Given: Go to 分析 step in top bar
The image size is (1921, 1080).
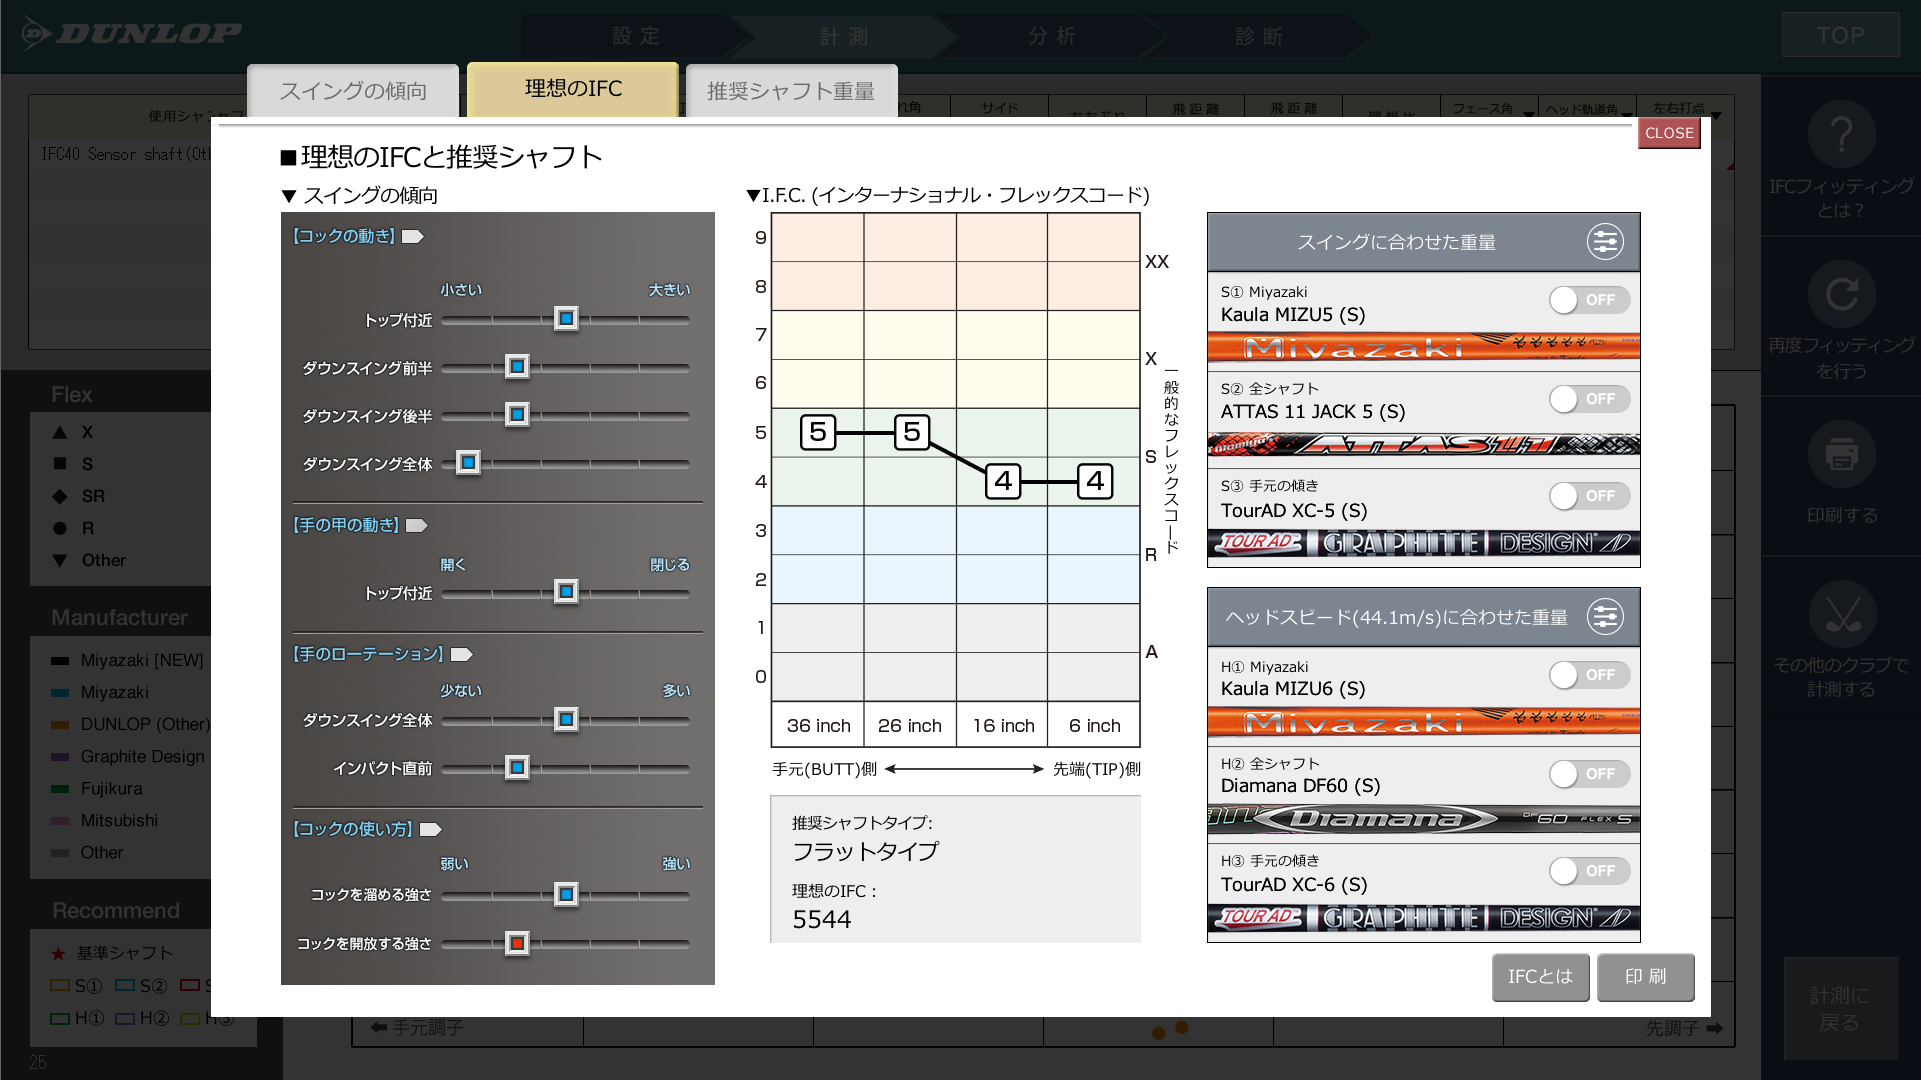Looking at the screenshot, I should click(x=1053, y=36).
